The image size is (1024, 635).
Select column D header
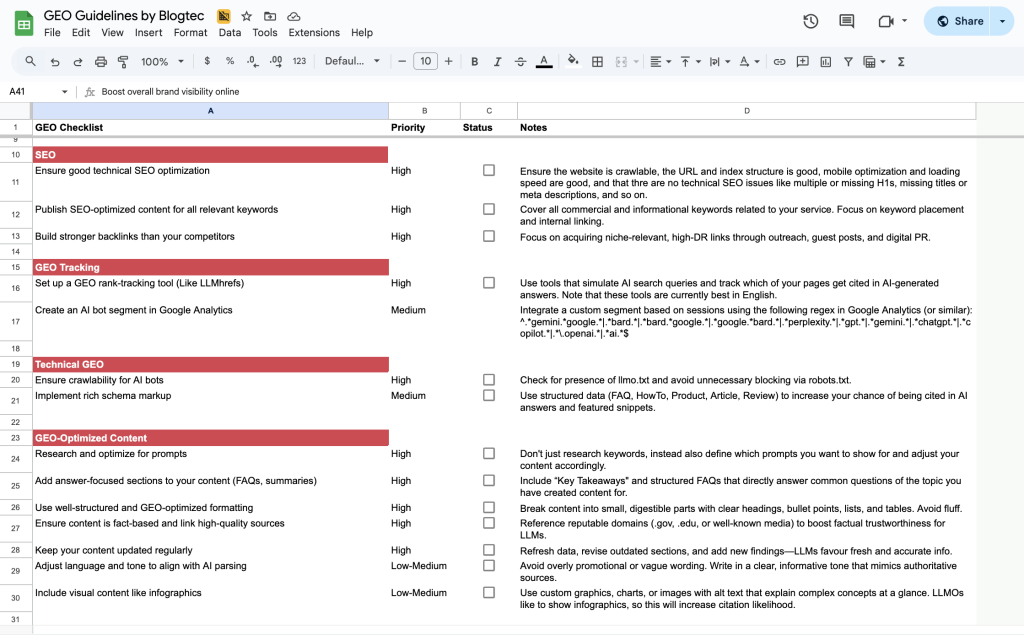coord(746,111)
